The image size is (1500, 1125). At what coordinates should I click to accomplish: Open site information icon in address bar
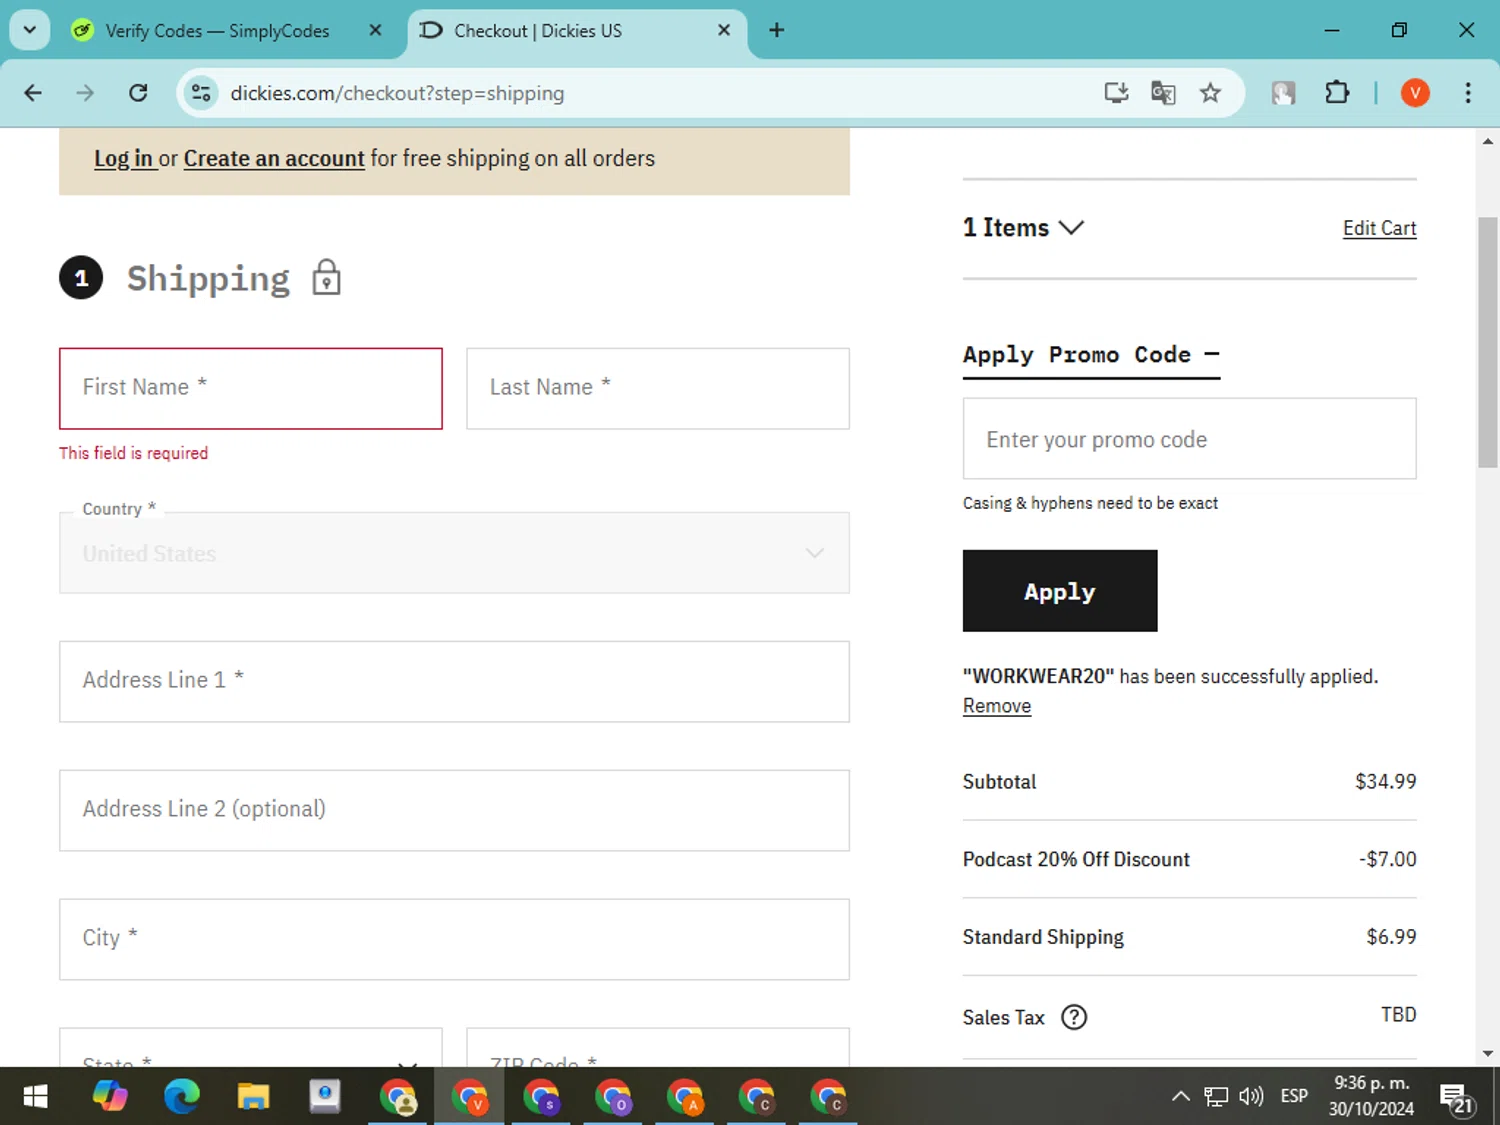tap(201, 93)
